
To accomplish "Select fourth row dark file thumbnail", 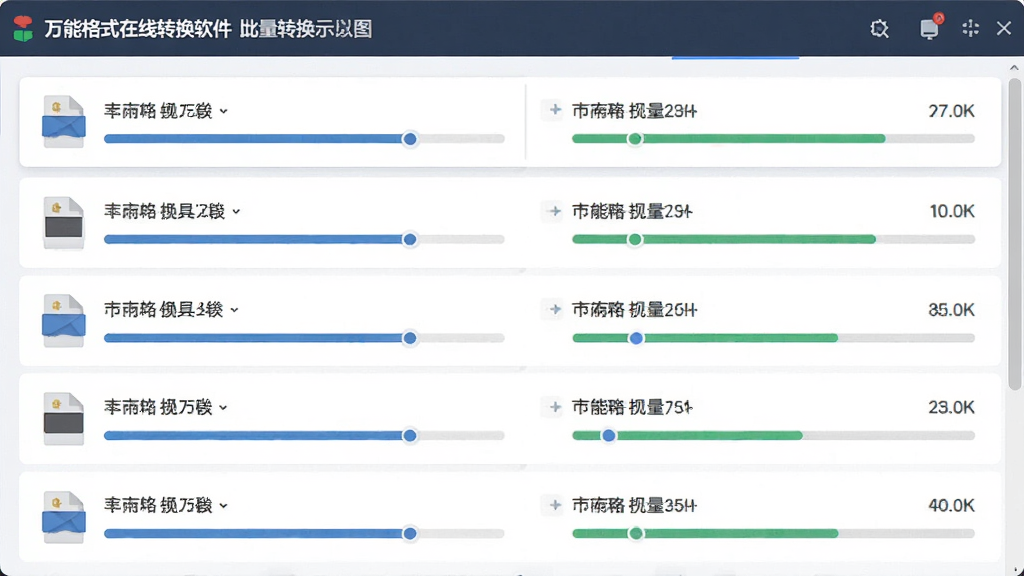I will point(63,419).
